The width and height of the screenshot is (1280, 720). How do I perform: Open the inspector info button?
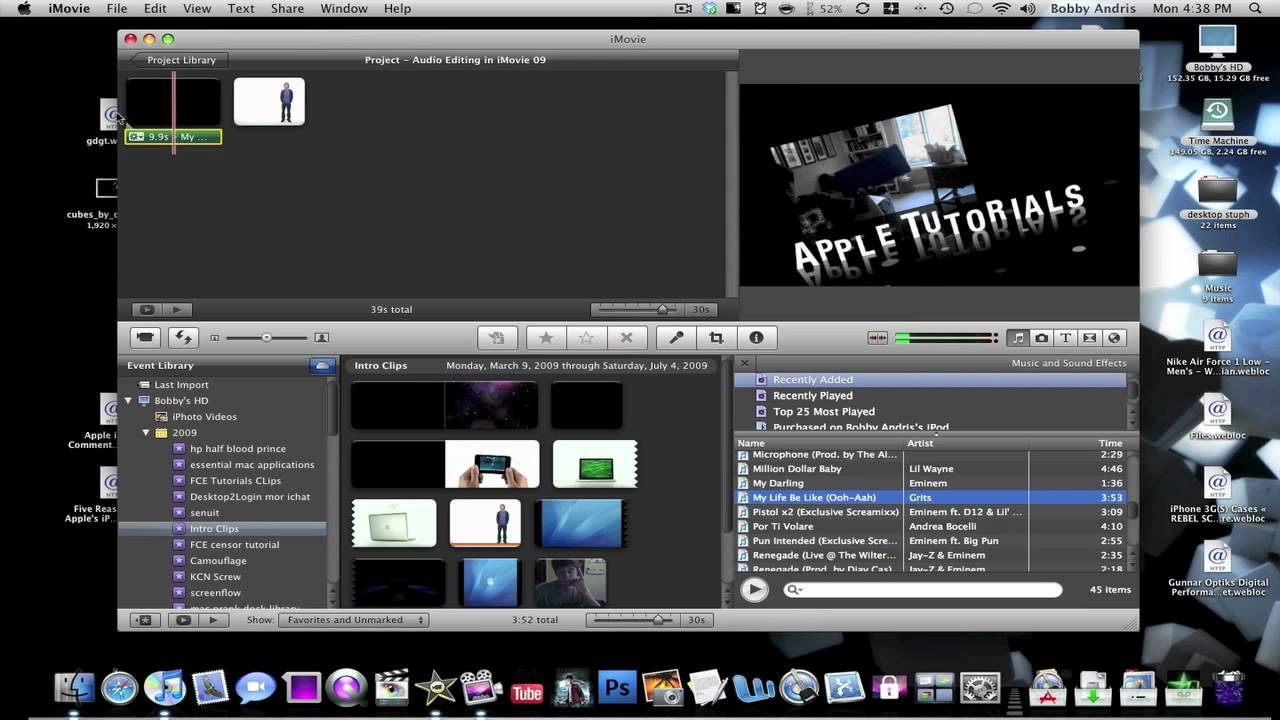click(756, 338)
